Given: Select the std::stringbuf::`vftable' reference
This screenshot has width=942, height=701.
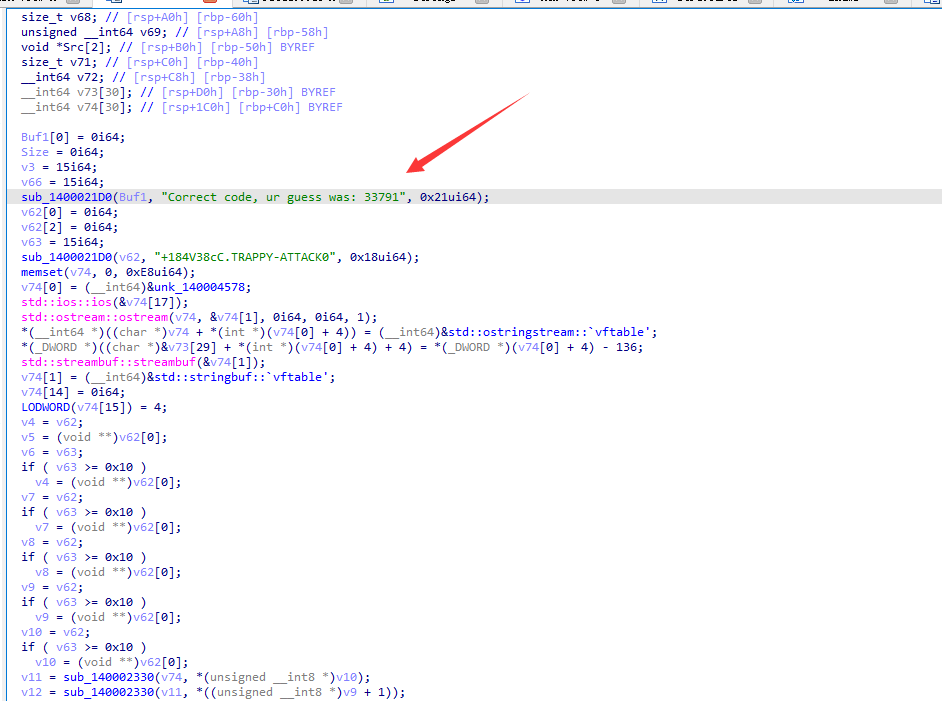Looking at the screenshot, I should click(x=230, y=376).
